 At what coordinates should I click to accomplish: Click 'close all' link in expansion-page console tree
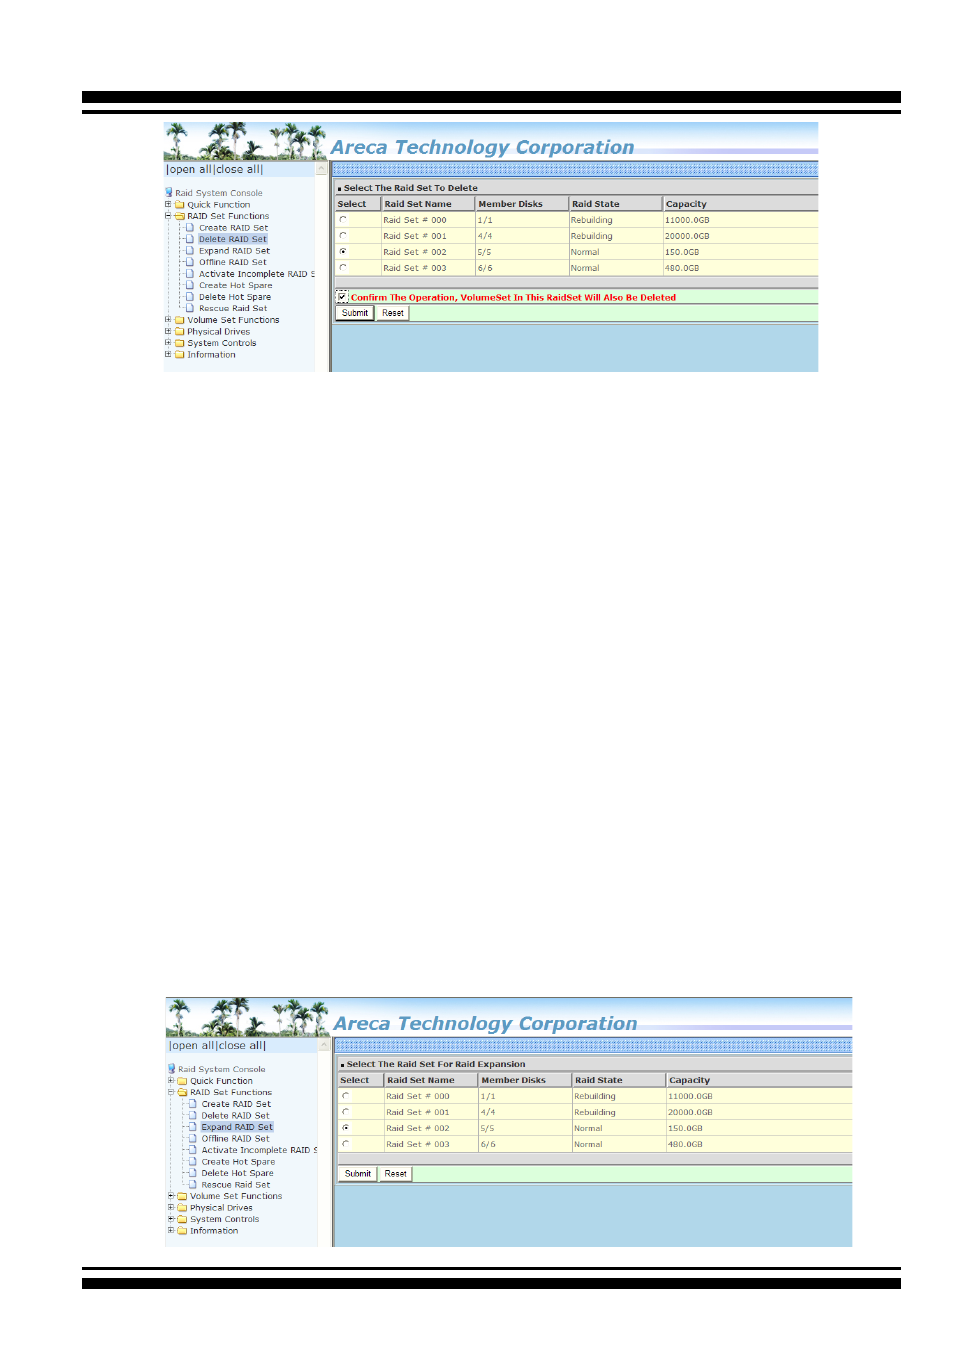pos(241,1046)
